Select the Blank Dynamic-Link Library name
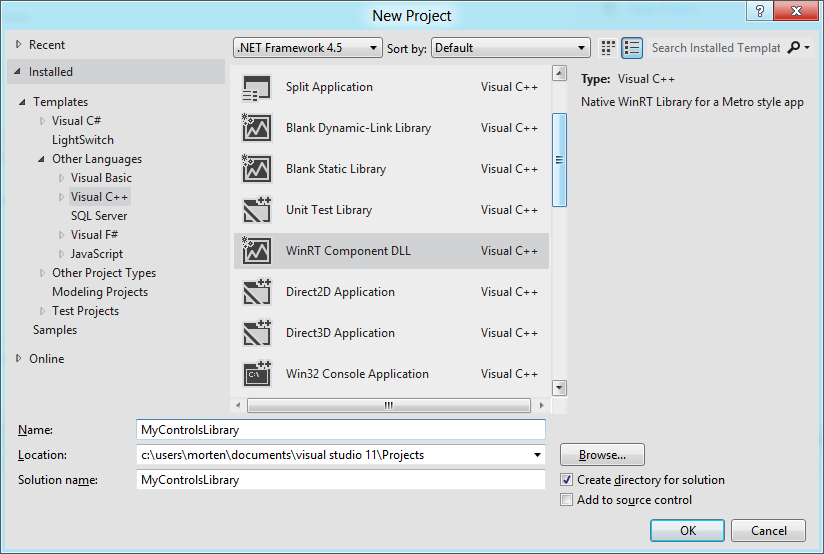824x554 pixels. pyautogui.click(x=358, y=128)
